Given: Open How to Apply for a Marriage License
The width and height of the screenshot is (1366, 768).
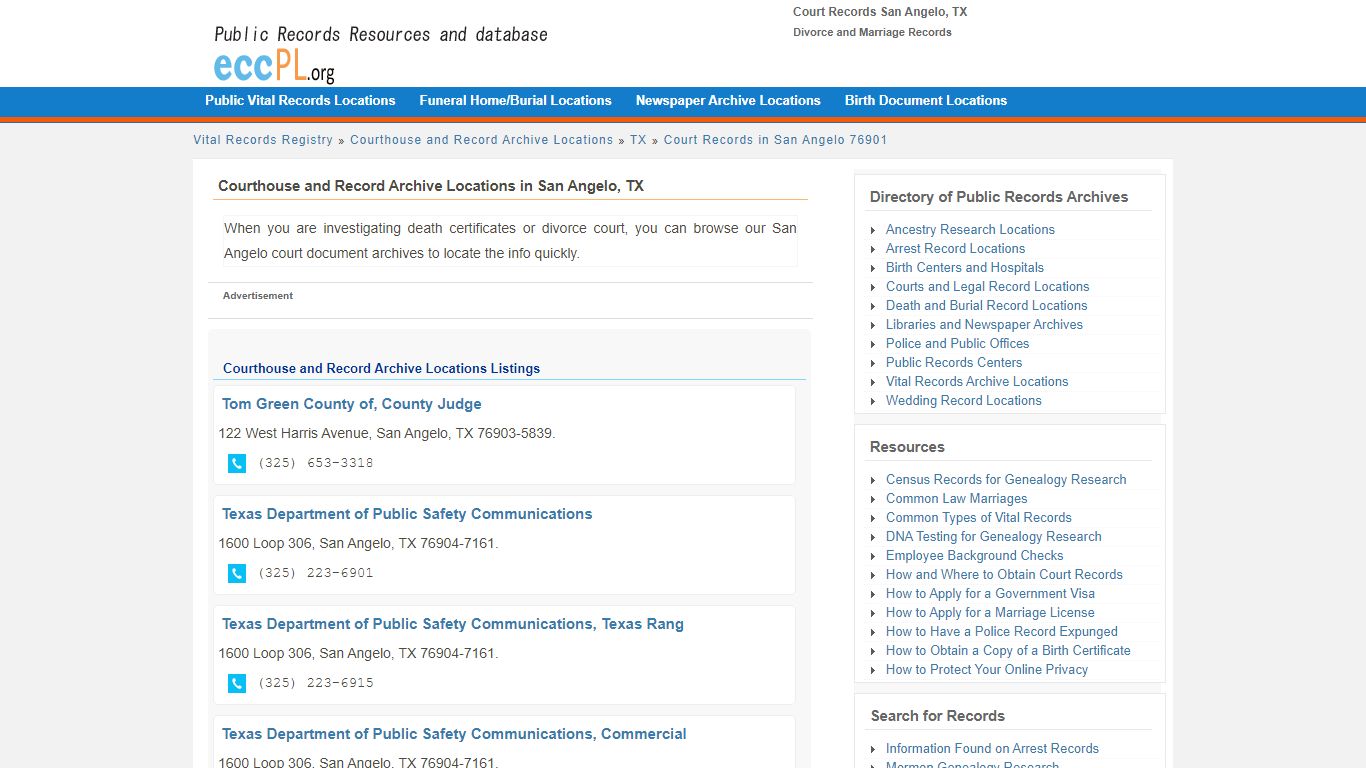Looking at the screenshot, I should pyautogui.click(x=990, y=613).
